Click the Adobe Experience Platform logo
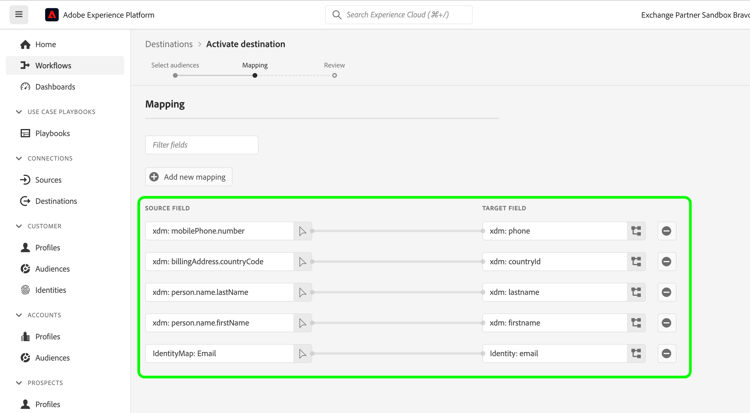This screenshot has width=750, height=413. click(52, 15)
